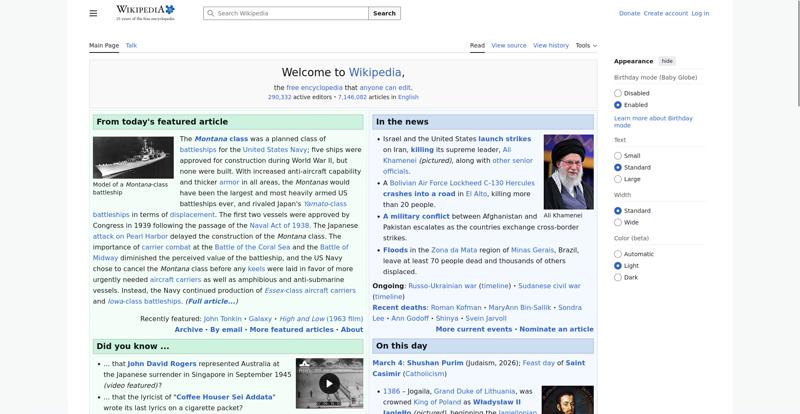Disable Birthday mode
Viewport: 800px width, 414px height.
(618, 93)
